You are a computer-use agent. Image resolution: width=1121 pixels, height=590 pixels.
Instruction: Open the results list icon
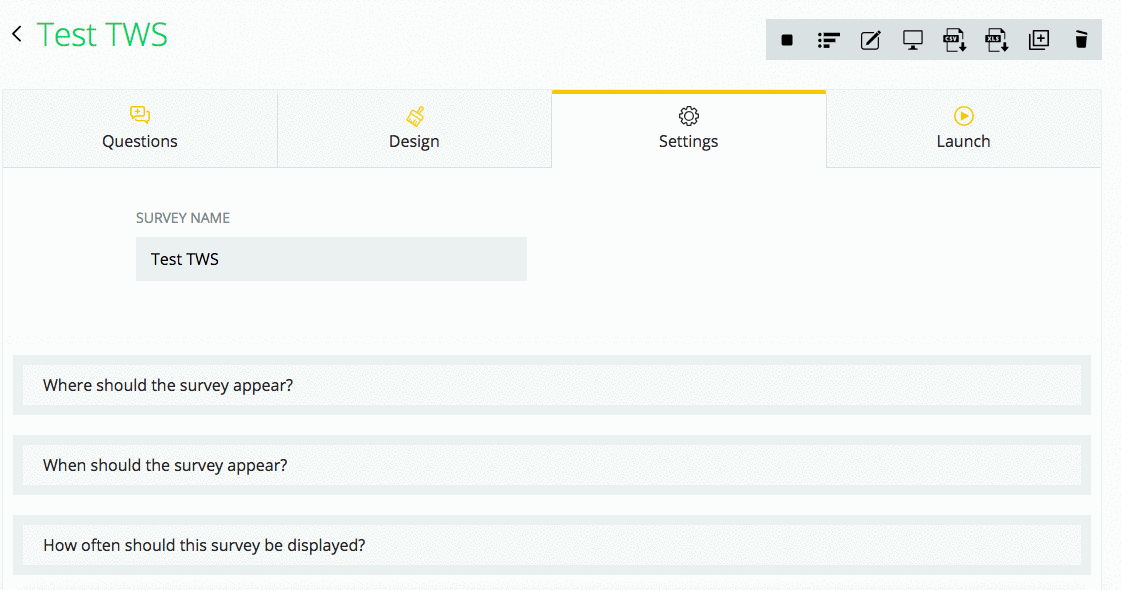(828, 40)
